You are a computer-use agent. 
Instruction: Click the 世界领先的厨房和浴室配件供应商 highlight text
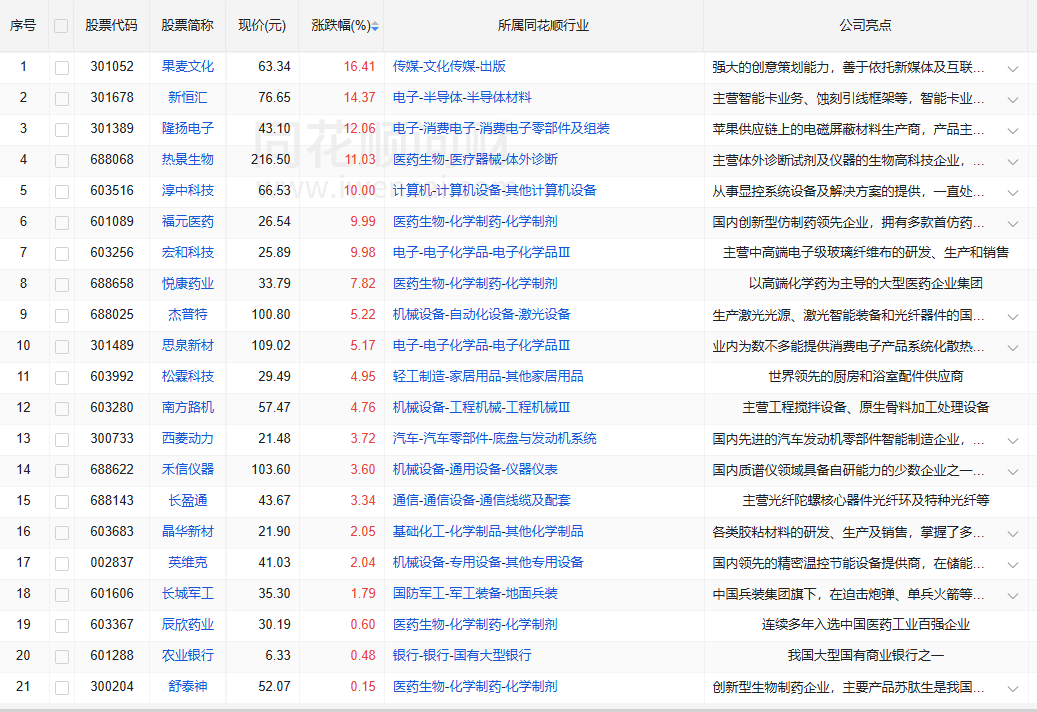click(866, 377)
